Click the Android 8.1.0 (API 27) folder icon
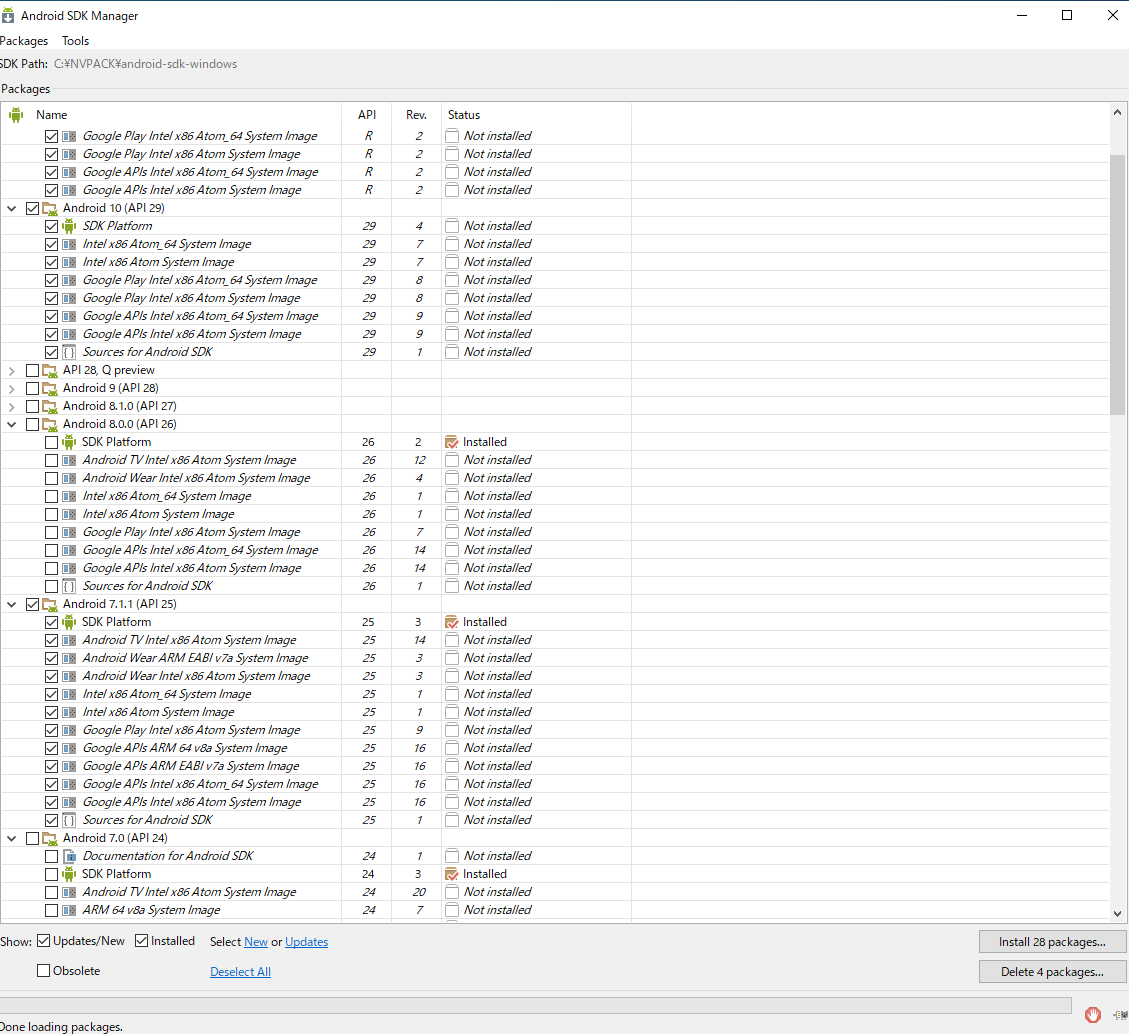This screenshot has height=1034, width=1129. coord(50,406)
